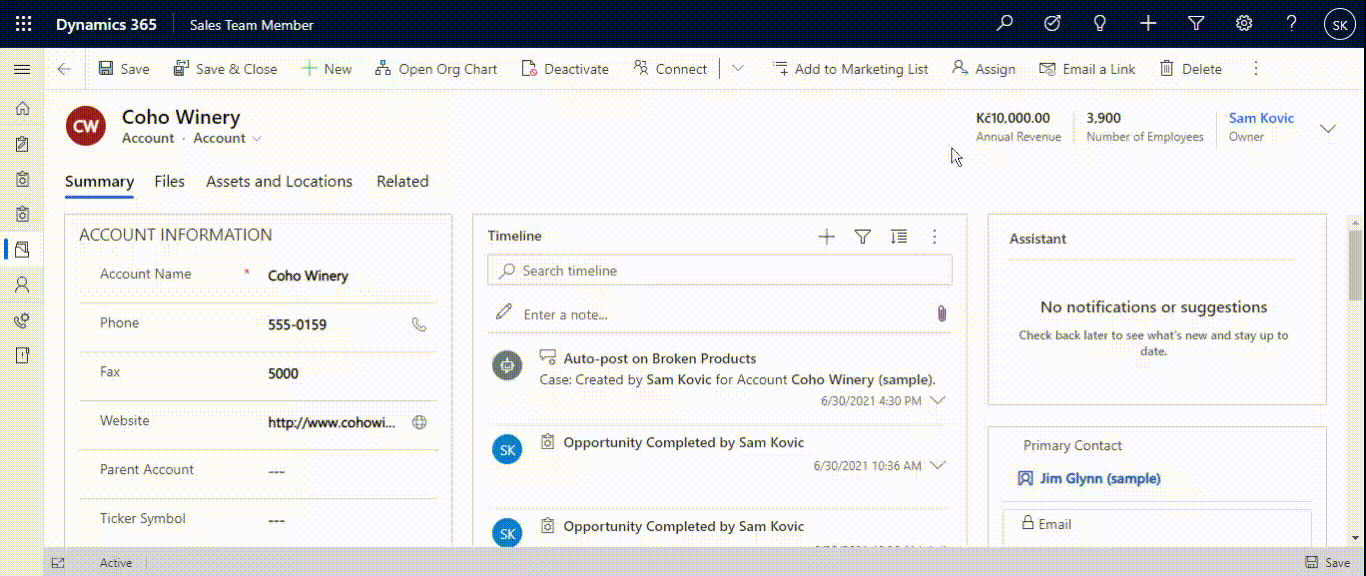Viewport: 1366px width, 576px height.
Task: Add a timeline record with plus icon
Action: [826, 237]
